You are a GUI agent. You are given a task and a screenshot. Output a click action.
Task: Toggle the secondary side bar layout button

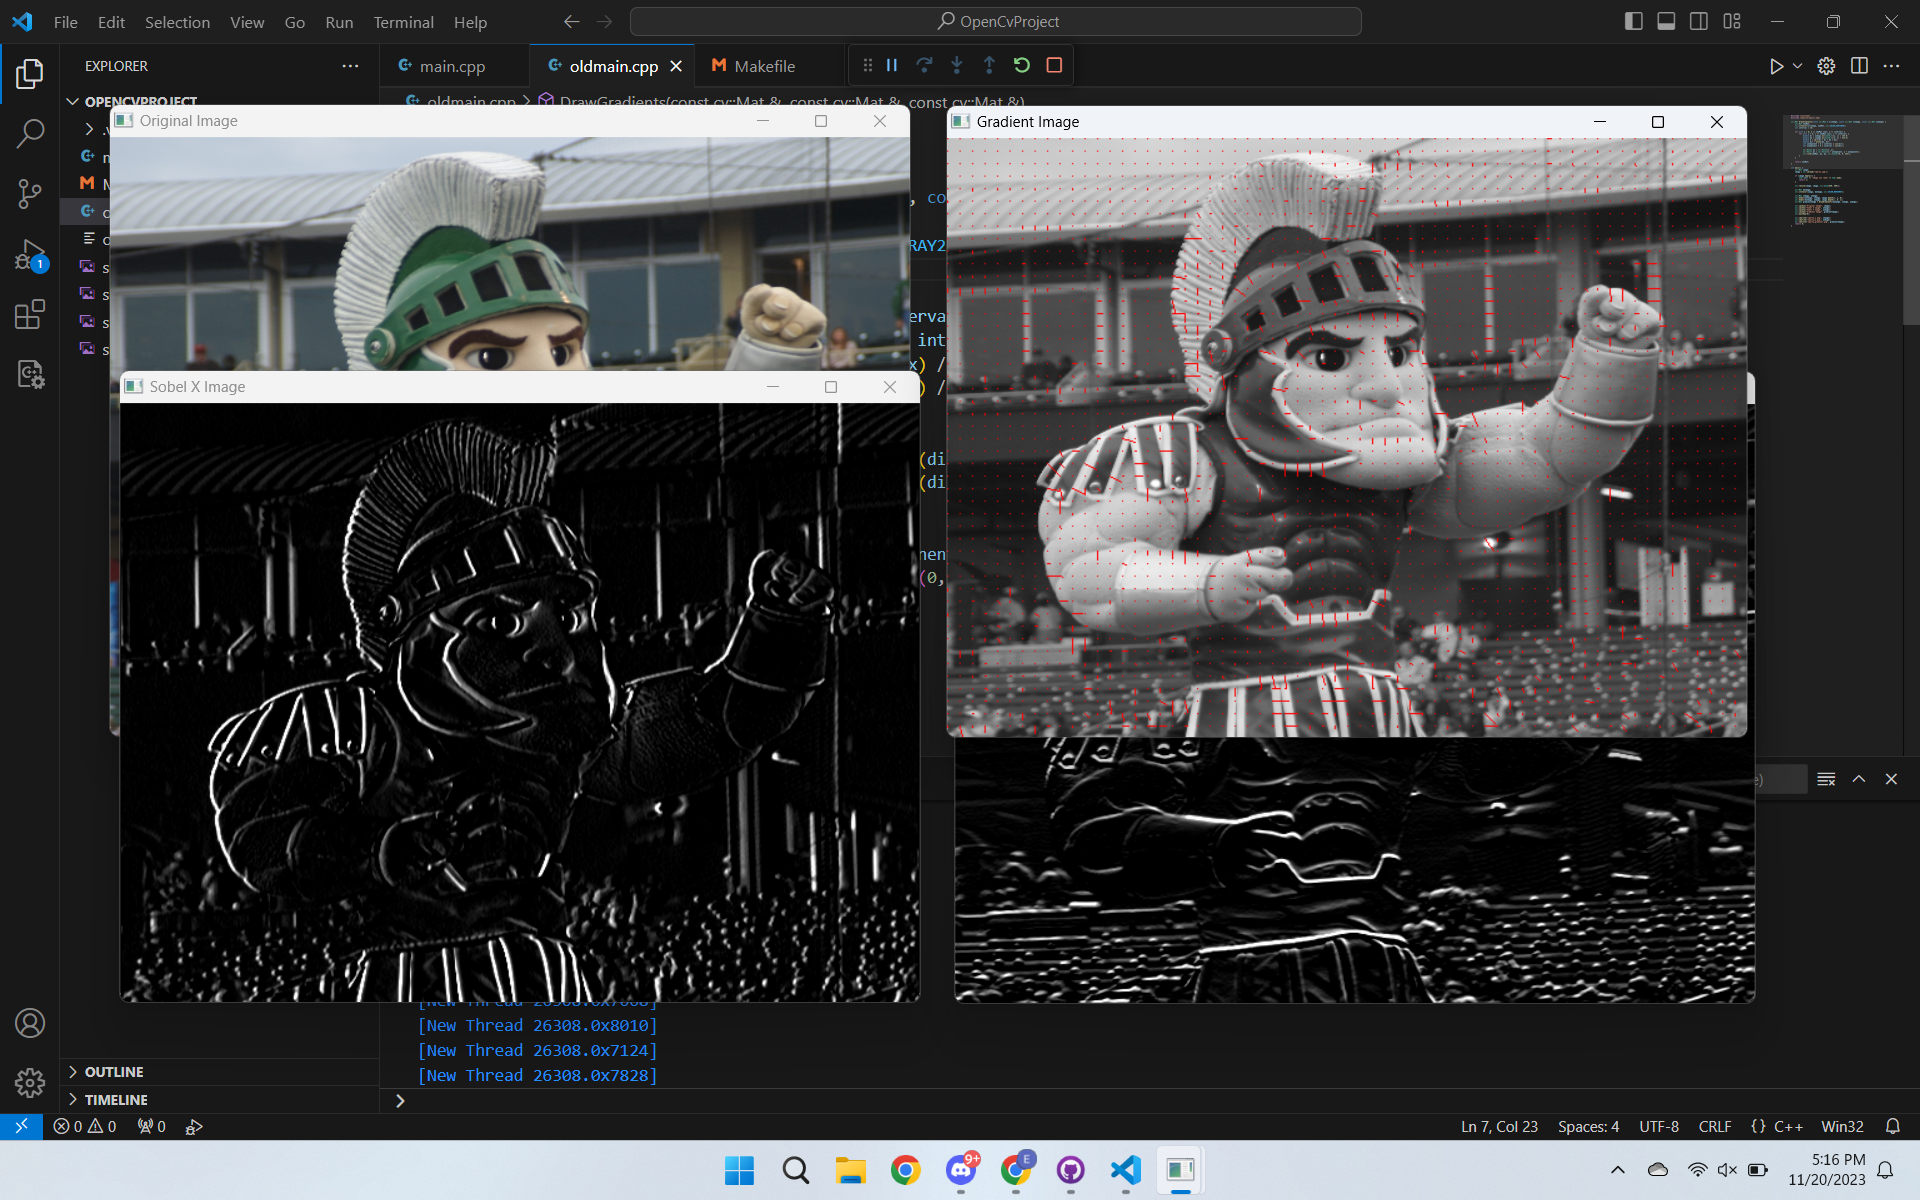1699,21
